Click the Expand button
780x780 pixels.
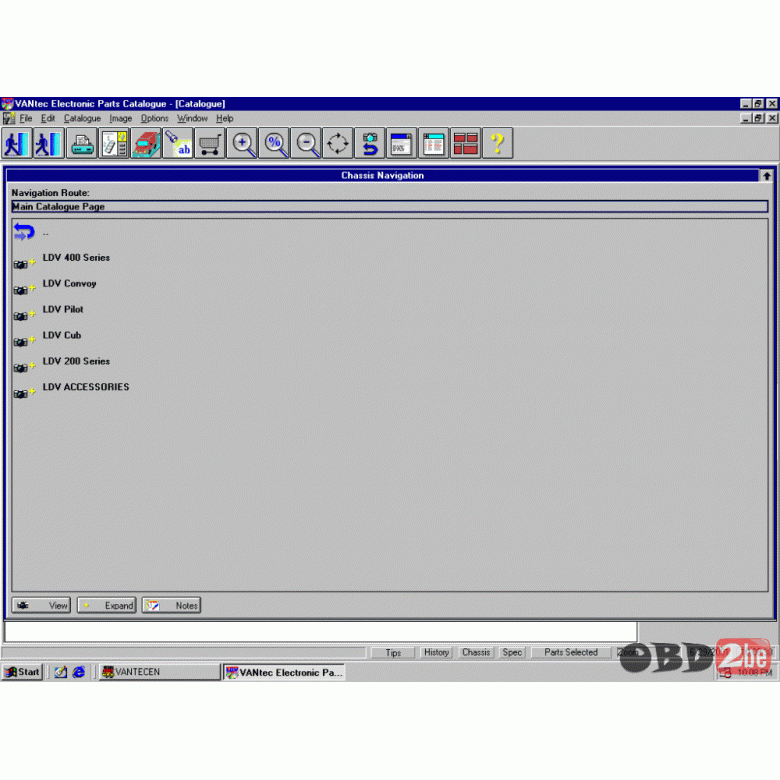pyautogui.click(x=106, y=605)
